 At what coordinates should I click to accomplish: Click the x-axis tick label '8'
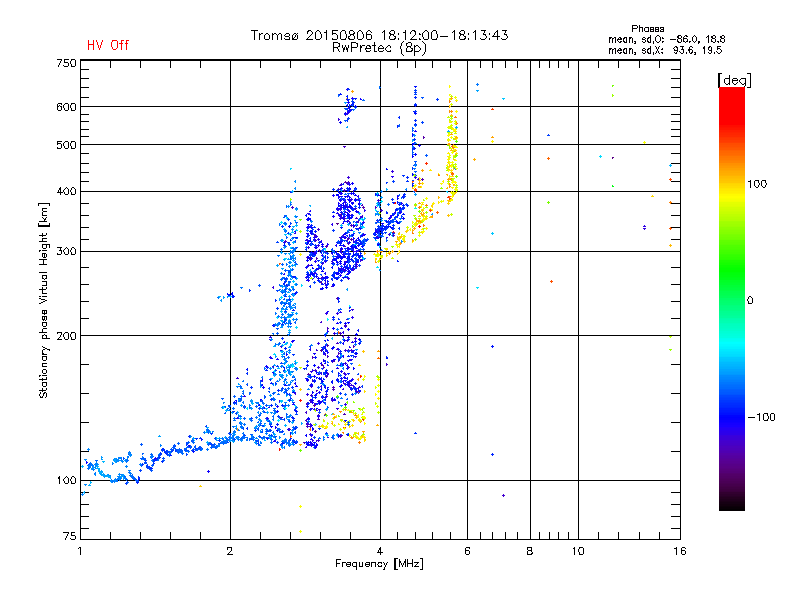point(530,551)
